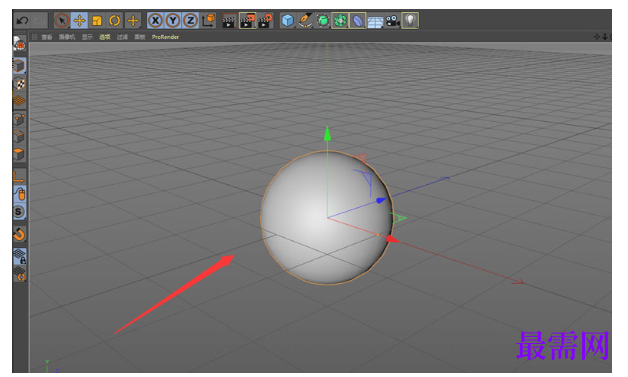Toggle Locked Workplane grid lock icon
The image size is (628, 377).
pos(20,256)
